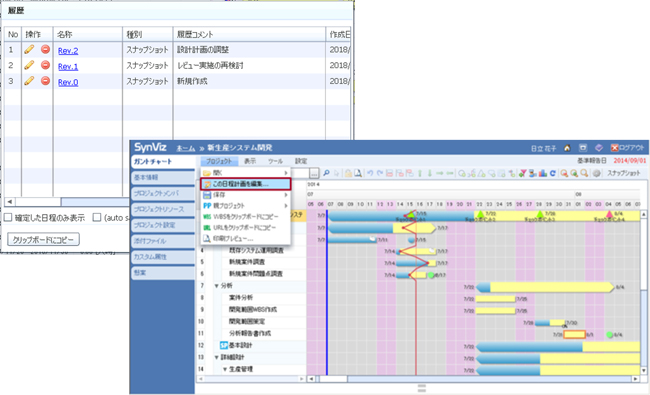Viewport: 650px width, 395px height.
Task: Click the pink 8/4 milestone triangle
Action: tap(609, 214)
